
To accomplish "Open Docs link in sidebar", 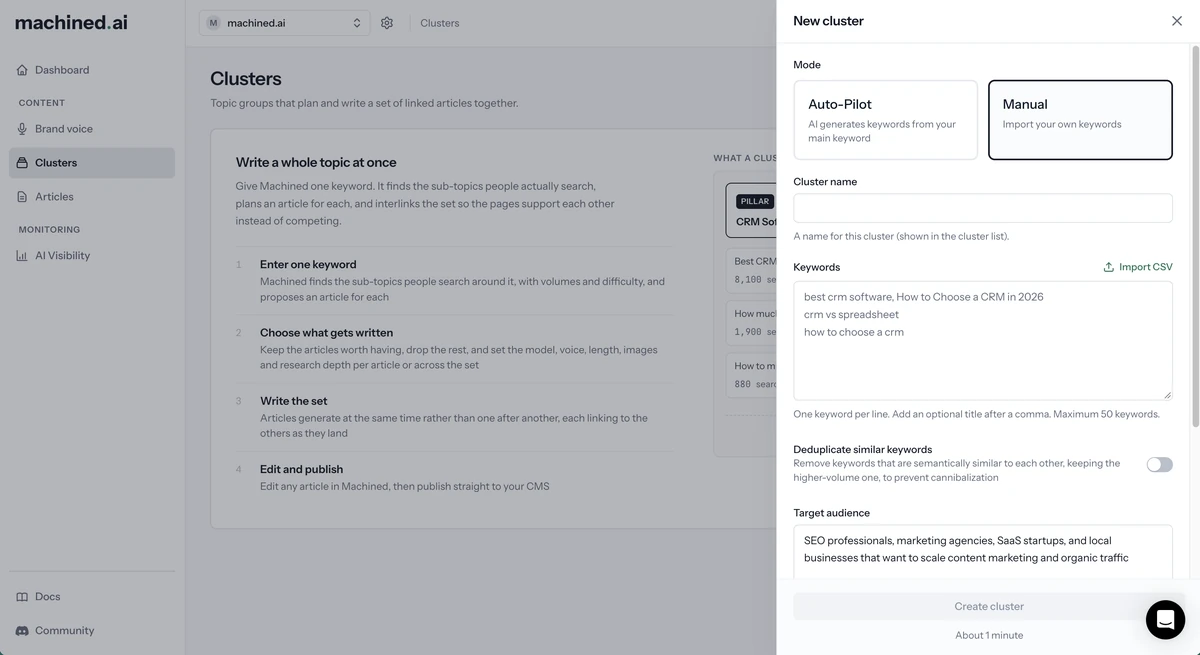I will click(x=92, y=597).
